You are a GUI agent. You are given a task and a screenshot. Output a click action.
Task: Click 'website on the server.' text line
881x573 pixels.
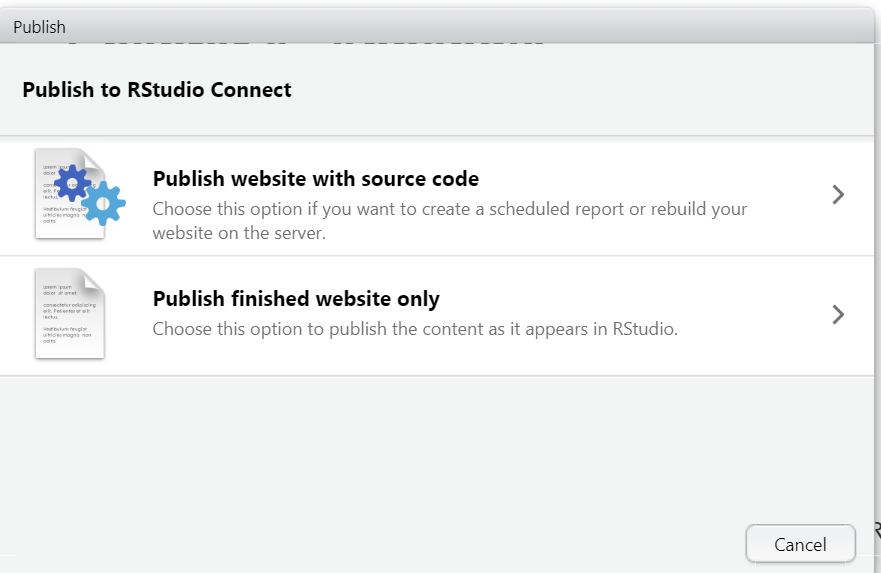click(239, 233)
